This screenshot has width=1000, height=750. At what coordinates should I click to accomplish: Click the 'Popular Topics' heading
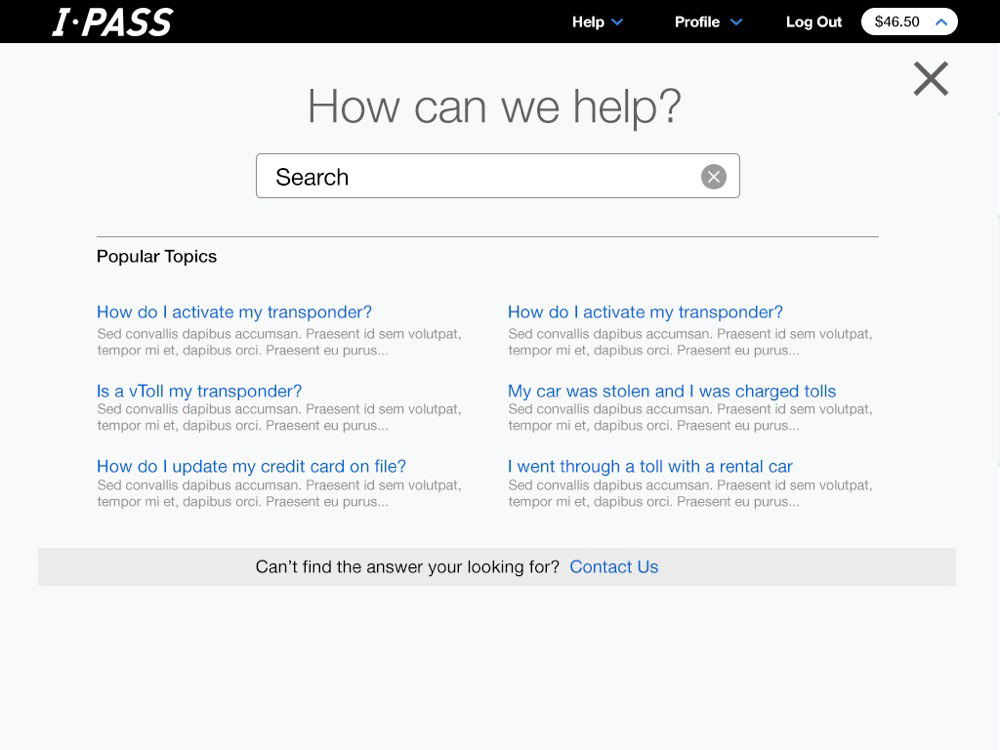156,256
